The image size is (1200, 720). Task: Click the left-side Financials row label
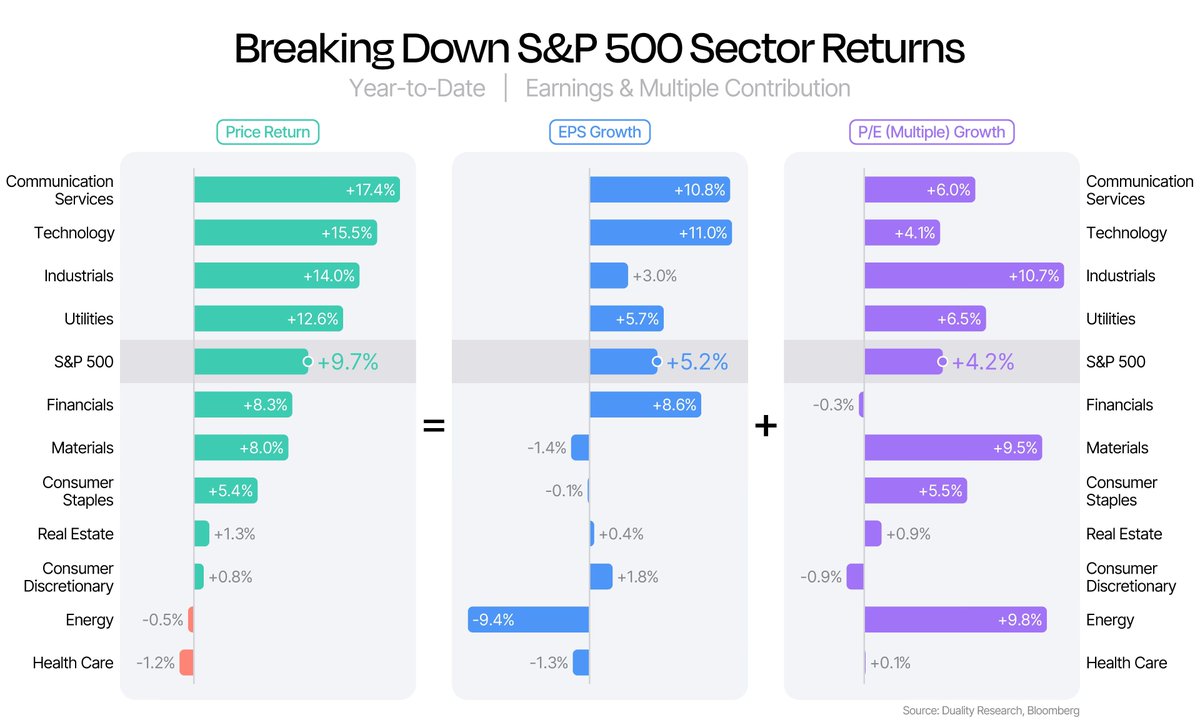(80, 405)
